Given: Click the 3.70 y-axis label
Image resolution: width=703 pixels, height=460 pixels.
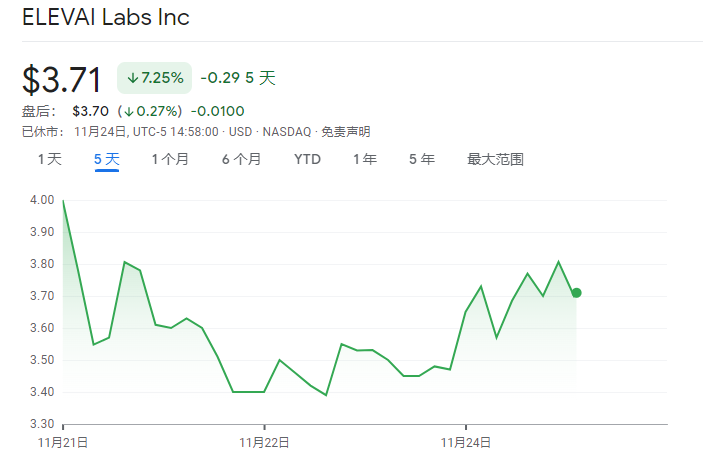Looking at the screenshot, I should pos(42,296).
